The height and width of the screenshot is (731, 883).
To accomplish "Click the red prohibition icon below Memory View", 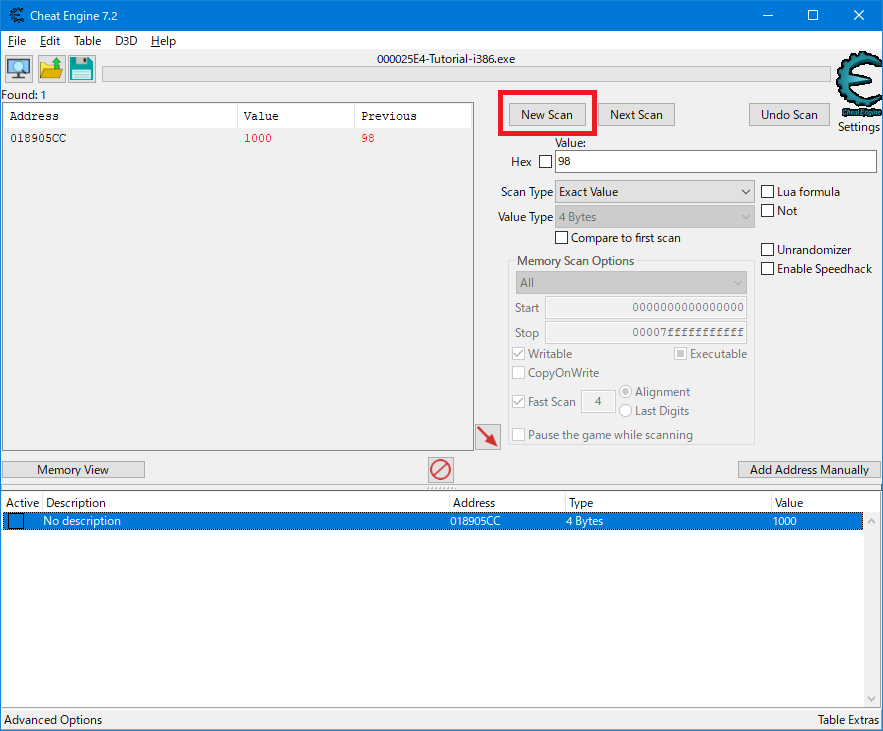I will (440, 469).
